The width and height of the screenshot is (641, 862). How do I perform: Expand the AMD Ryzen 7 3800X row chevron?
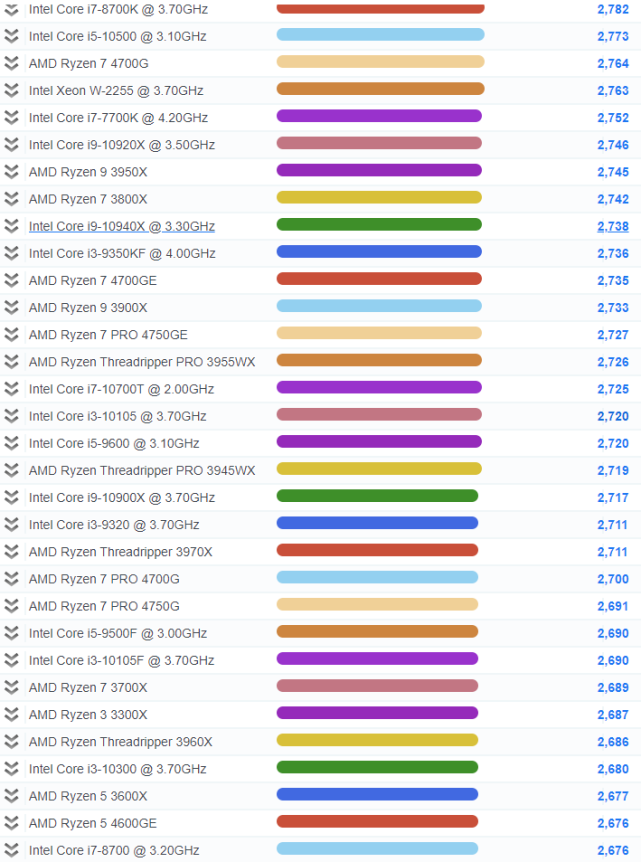pyautogui.click(x=12, y=199)
